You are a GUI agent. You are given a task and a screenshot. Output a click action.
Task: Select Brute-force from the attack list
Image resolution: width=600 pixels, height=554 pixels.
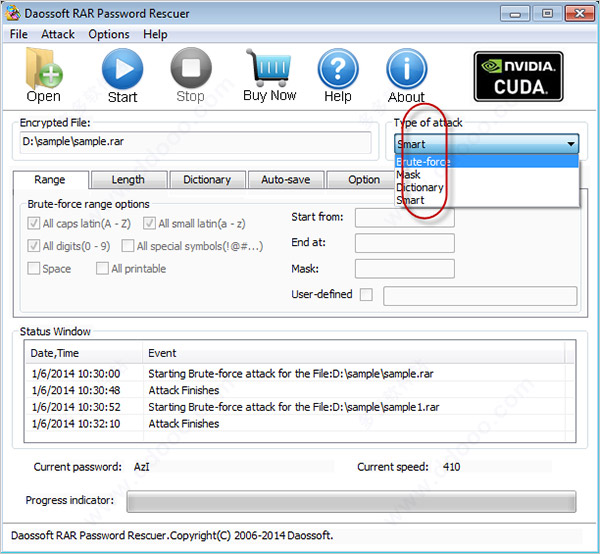[x=486, y=161]
